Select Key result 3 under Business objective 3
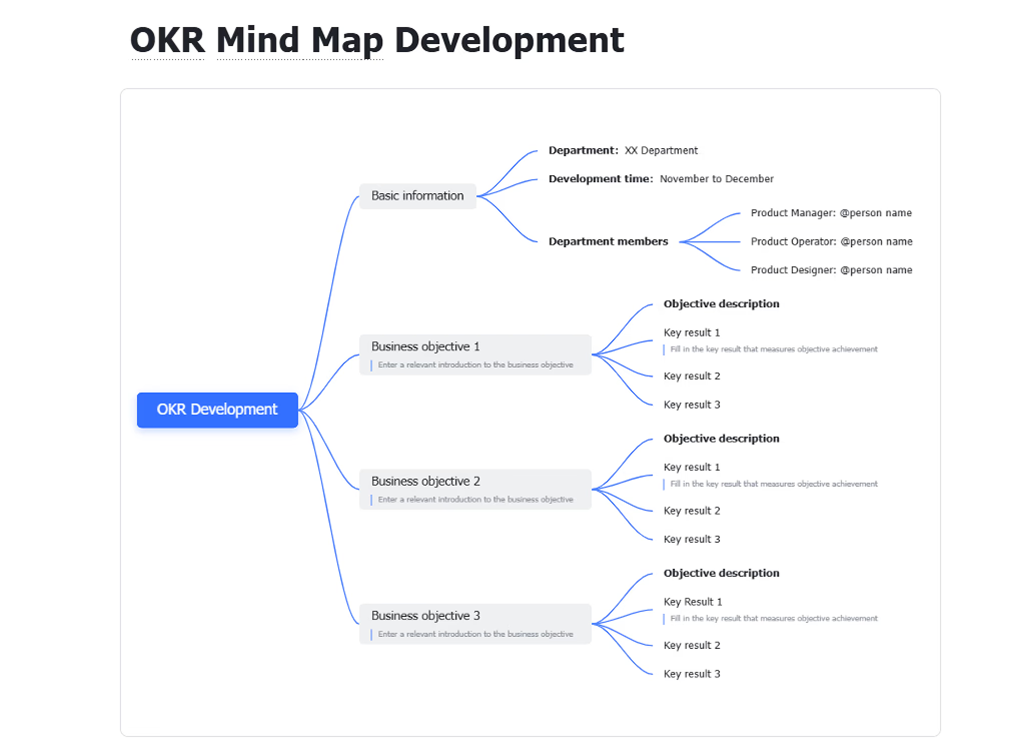This screenshot has width=1010, height=752. coord(692,674)
